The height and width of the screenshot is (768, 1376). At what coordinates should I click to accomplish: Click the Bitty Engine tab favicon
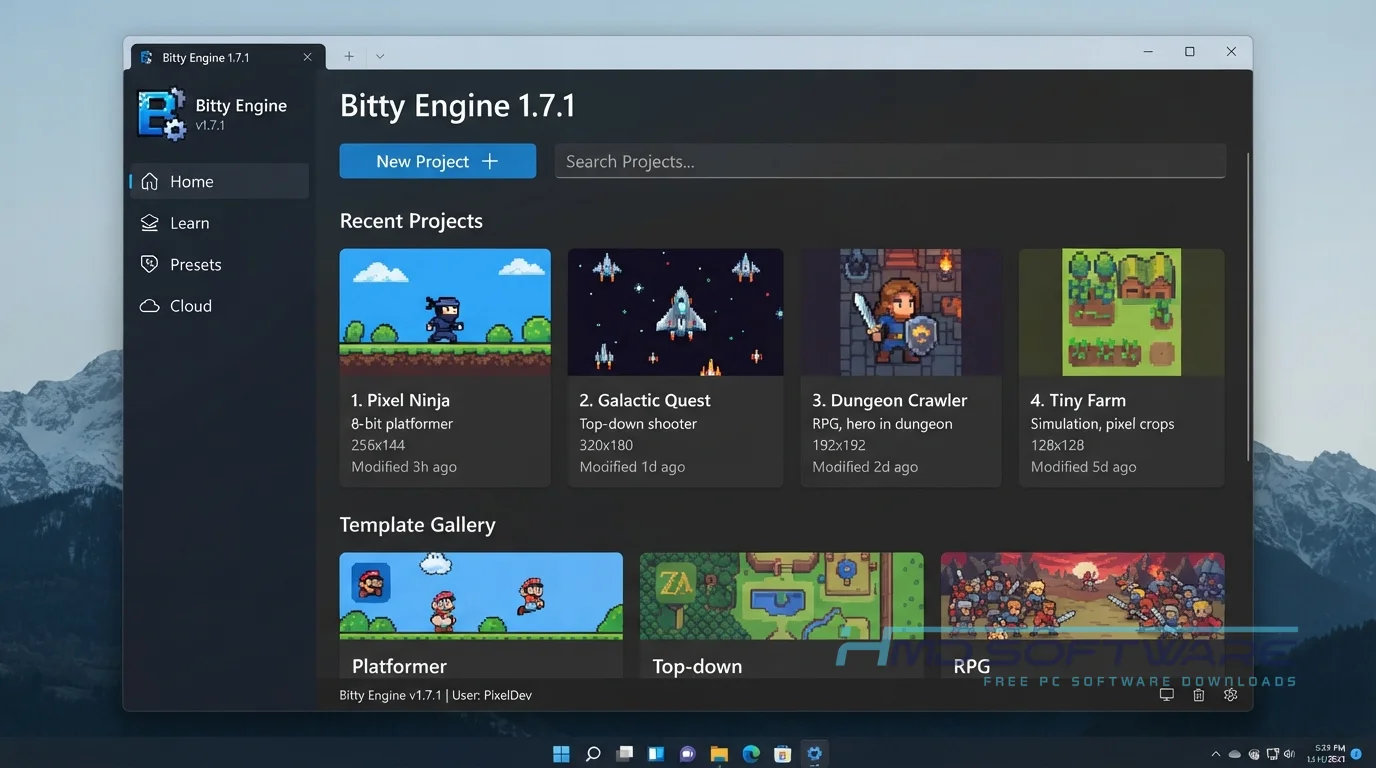(x=147, y=57)
